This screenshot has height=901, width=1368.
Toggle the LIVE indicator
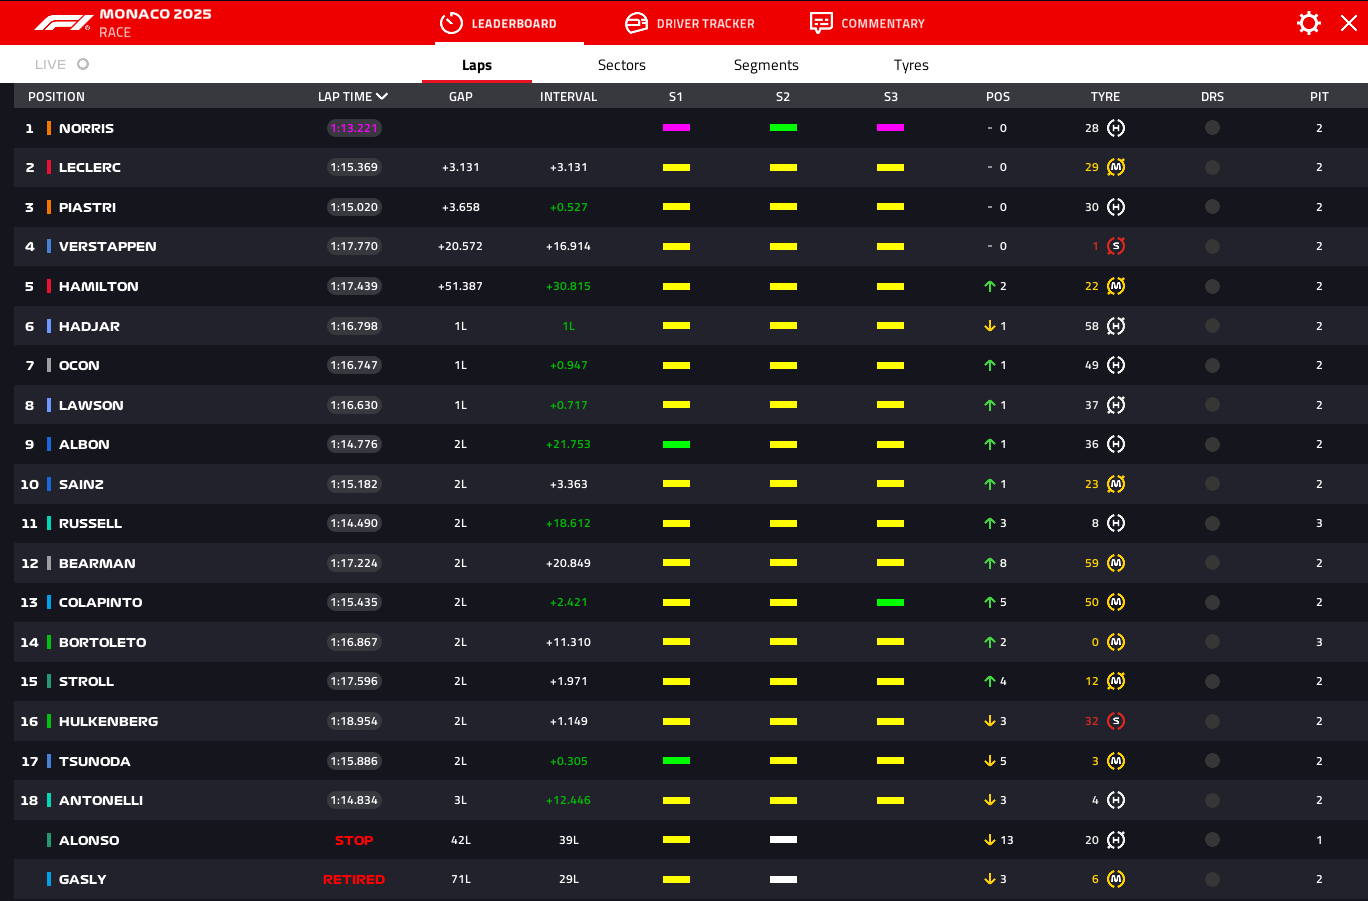pos(83,64)
